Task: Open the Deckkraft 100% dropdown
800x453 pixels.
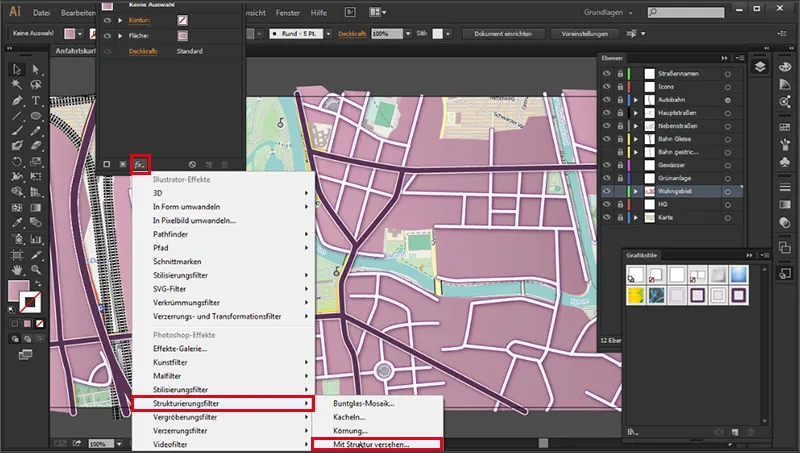Action: pyautogui.click(x=408, y=34)
